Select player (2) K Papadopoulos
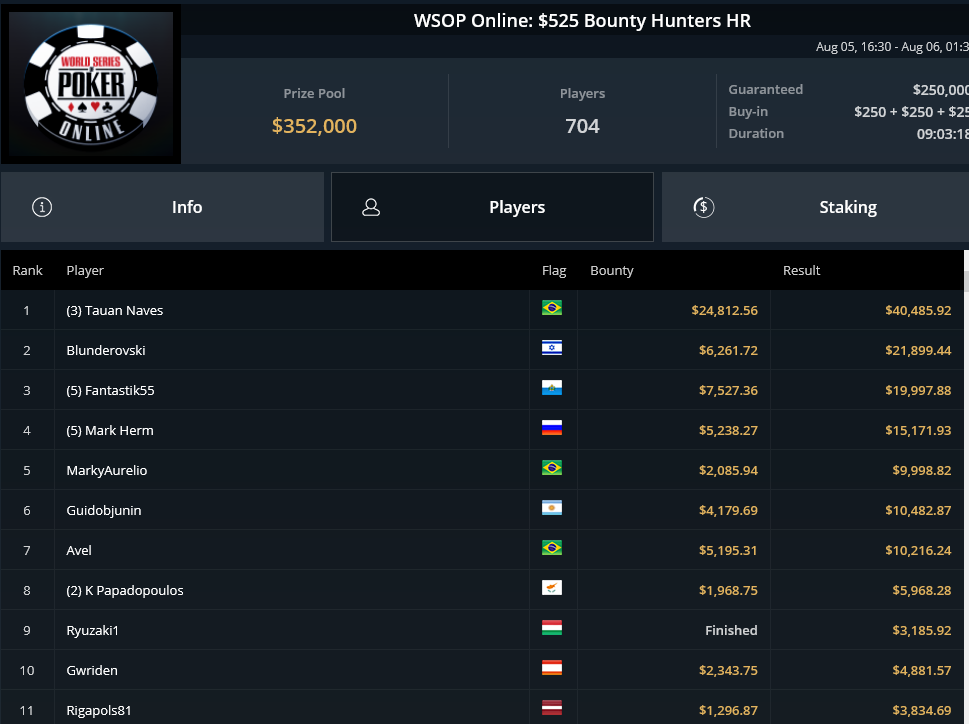Viewport: 969px width, 724px height. point(125,591)
